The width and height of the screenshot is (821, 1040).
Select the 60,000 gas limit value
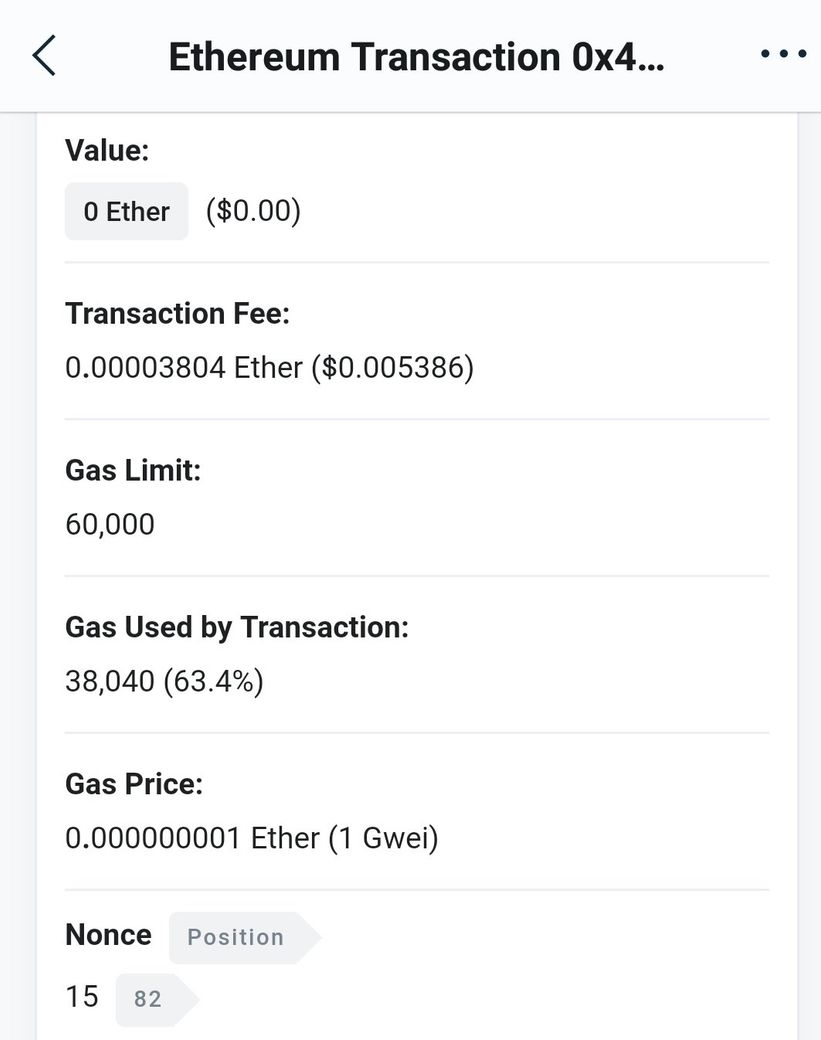pos(110,524)
